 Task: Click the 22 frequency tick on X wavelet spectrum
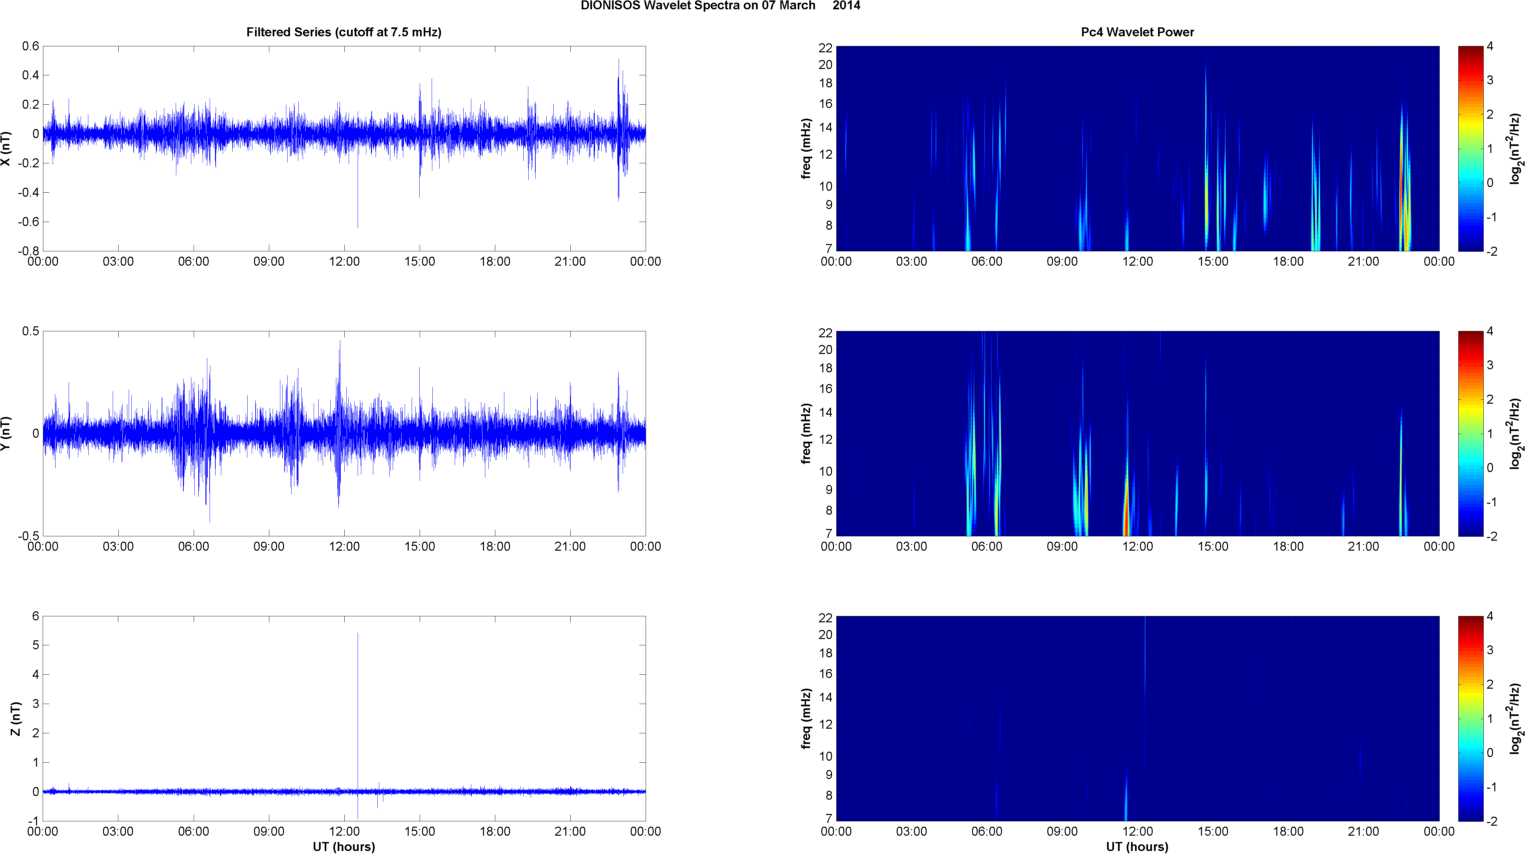coord(825,47)
